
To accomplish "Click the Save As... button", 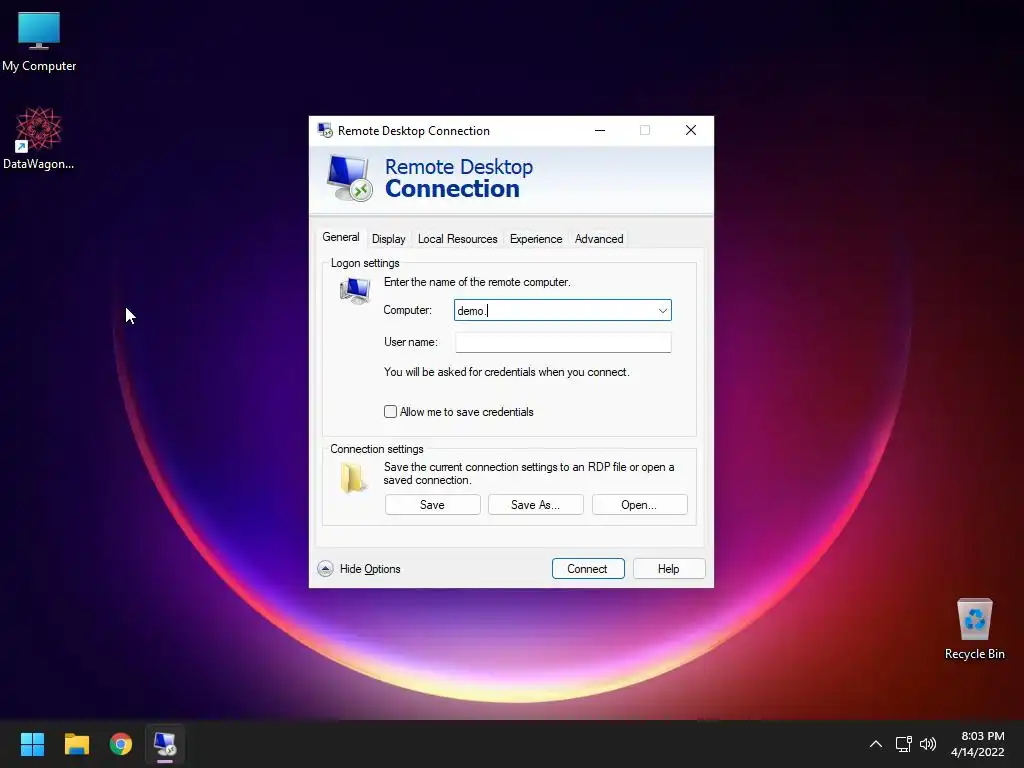I will (x=536, y=505).
